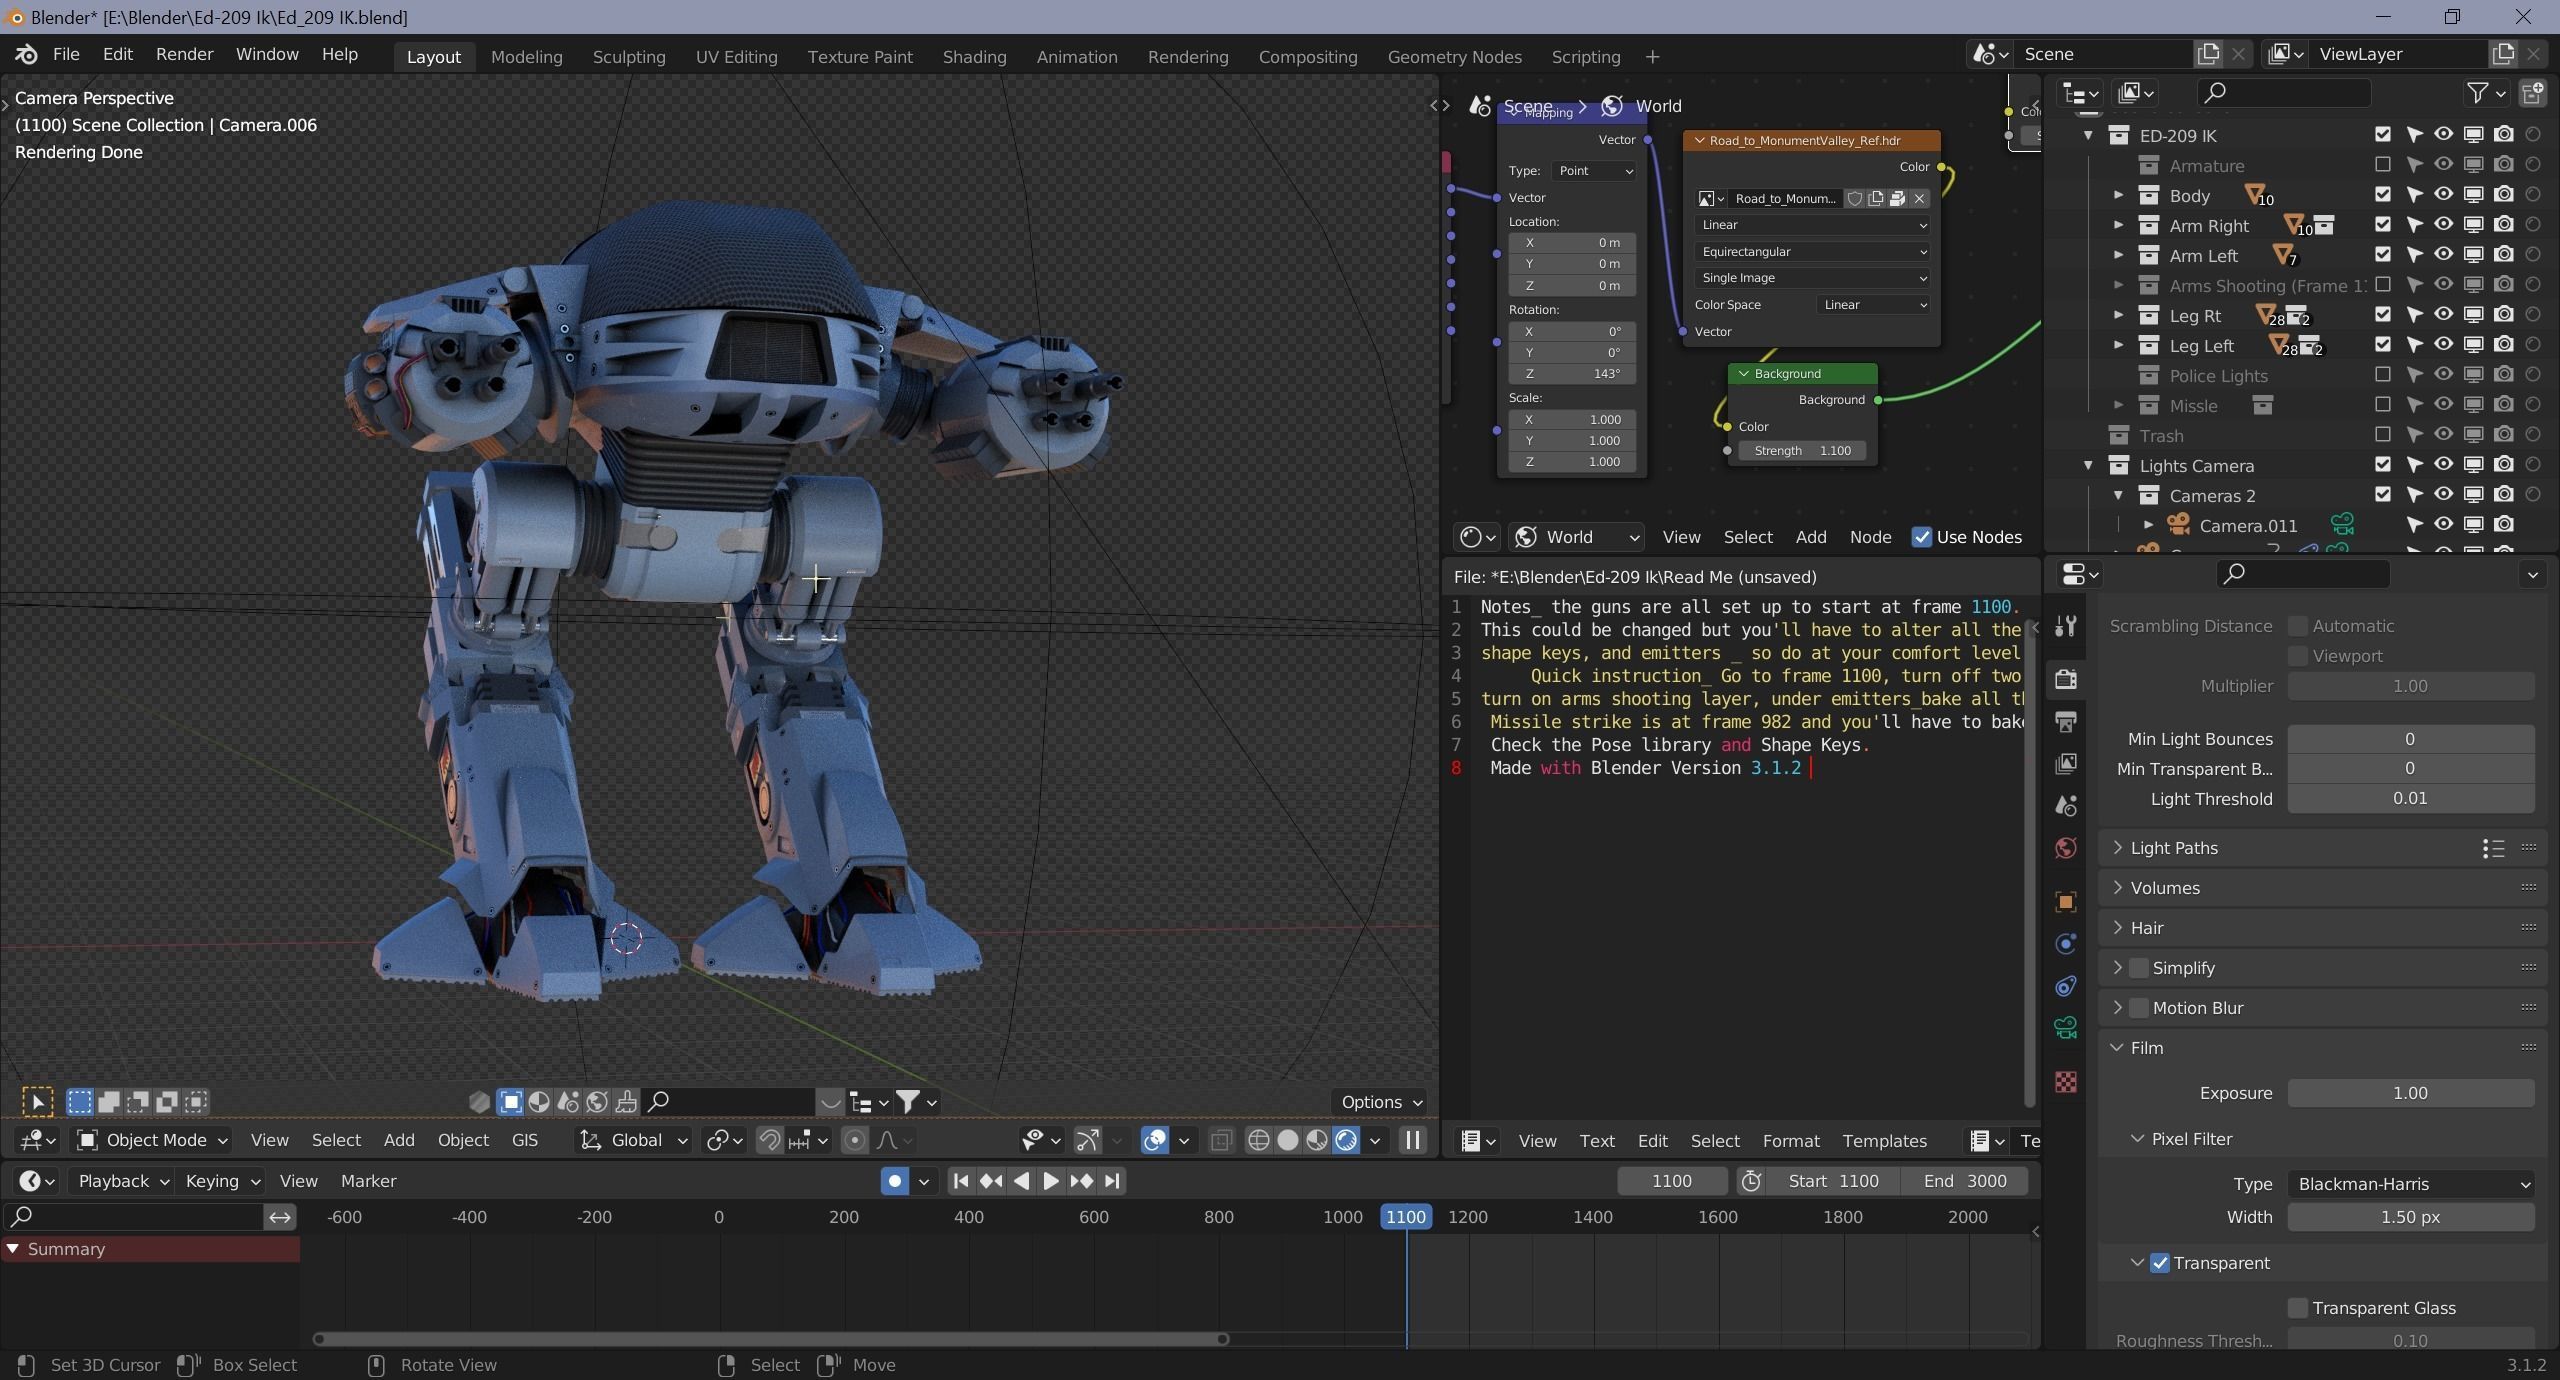This screenshot has width=2560, height=1380.
Task: Open the Object Mode dropdown
Action: pyautogui.click(x=153, y=1140)
